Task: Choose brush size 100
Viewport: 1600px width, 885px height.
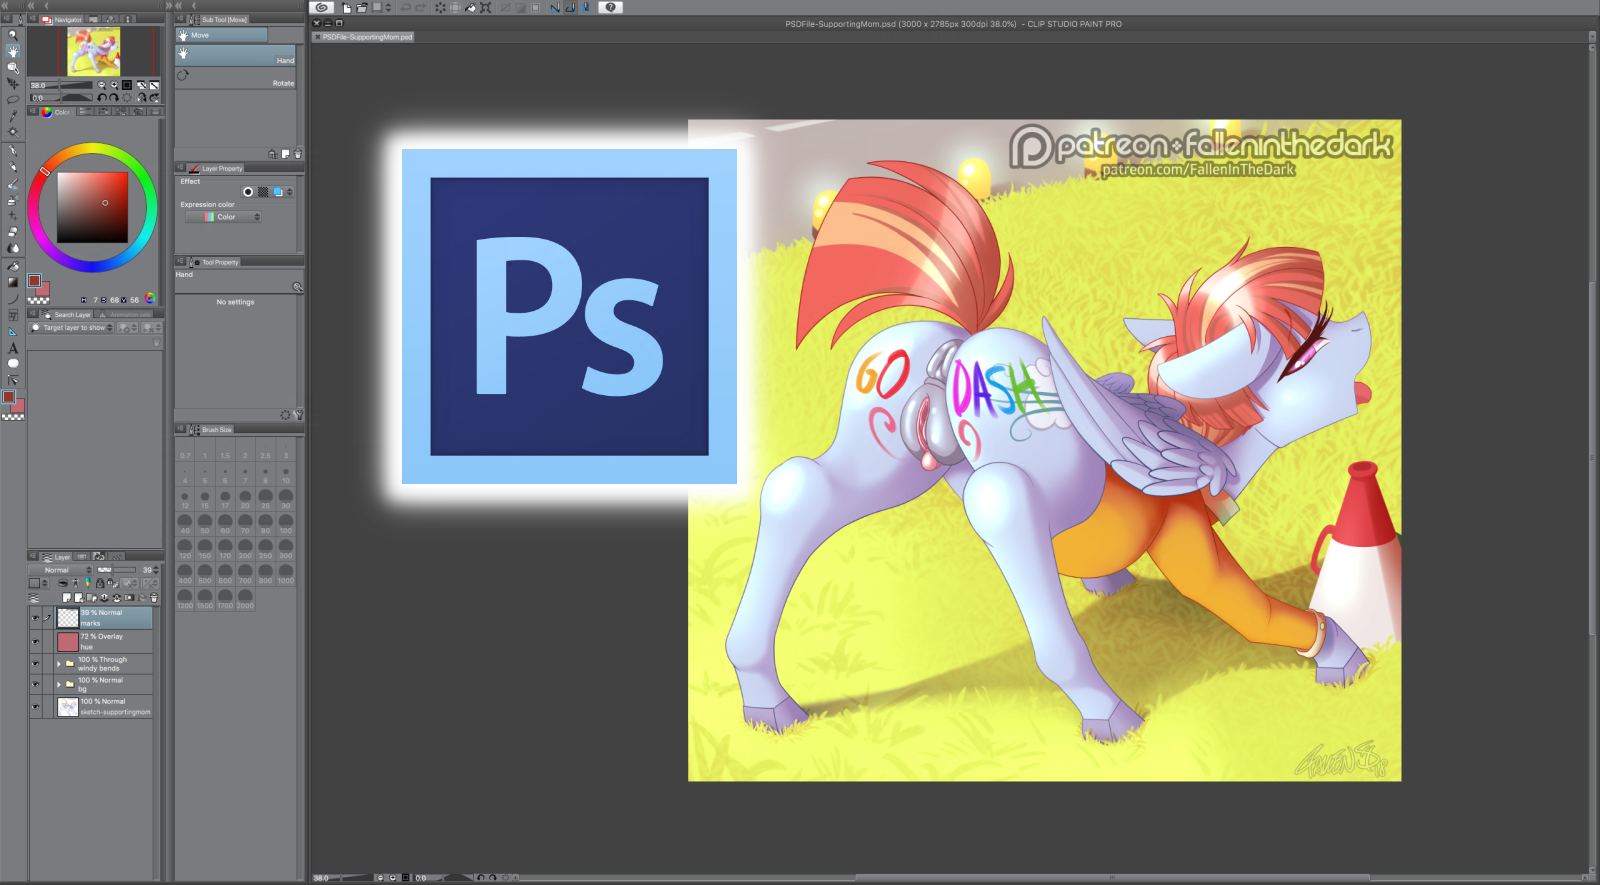Action: point(286,522)
